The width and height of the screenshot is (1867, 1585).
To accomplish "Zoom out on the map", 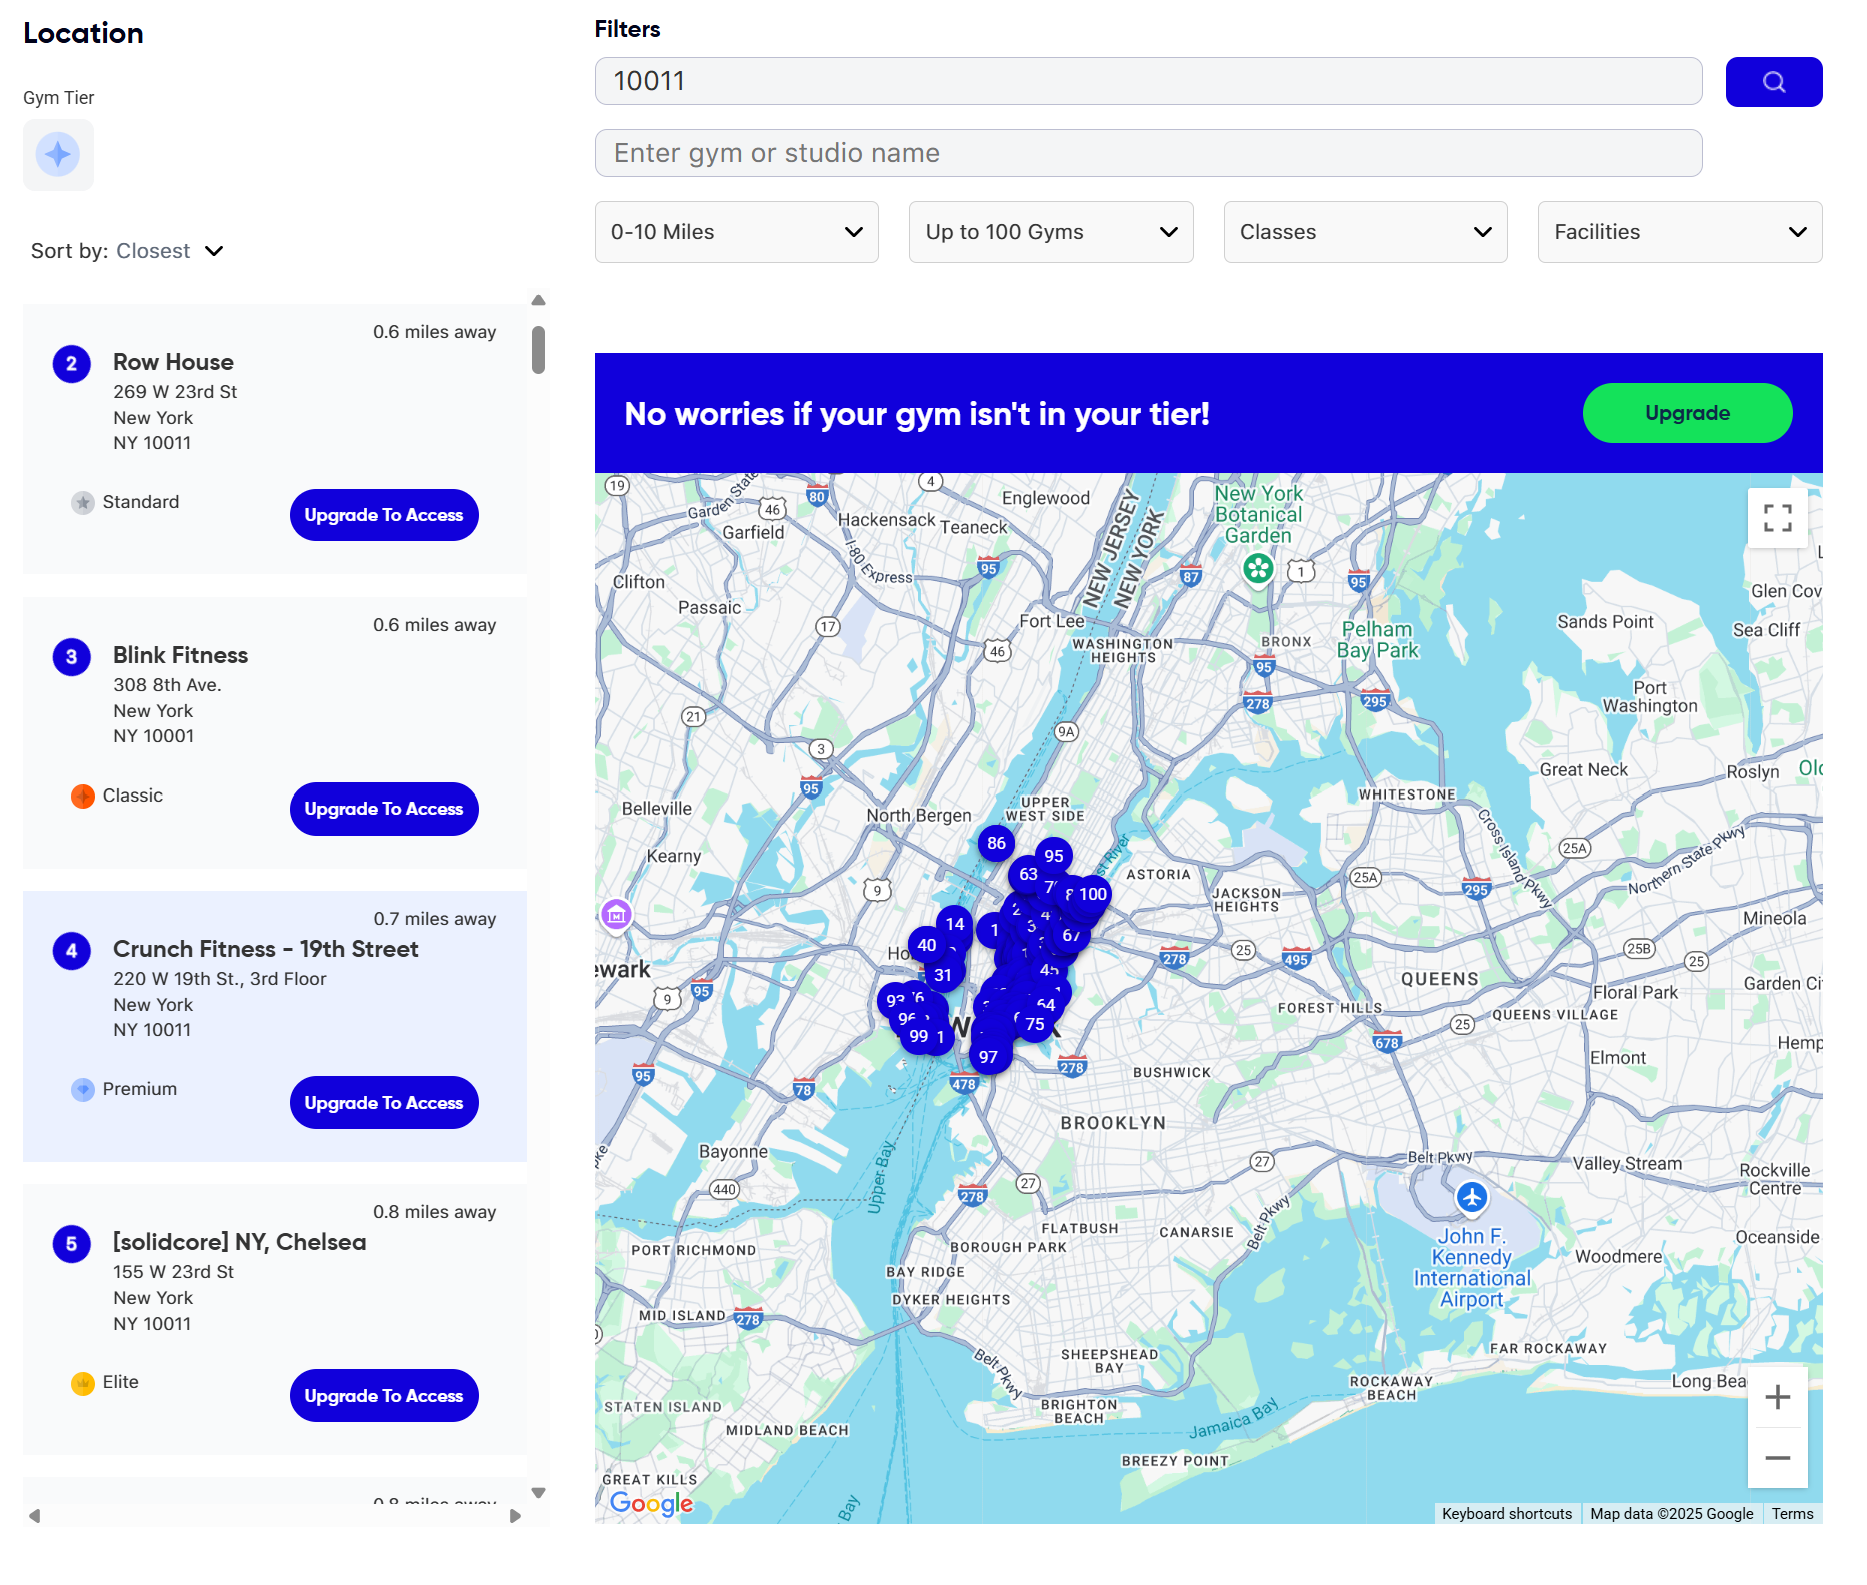I will tap(1777, 1458).
